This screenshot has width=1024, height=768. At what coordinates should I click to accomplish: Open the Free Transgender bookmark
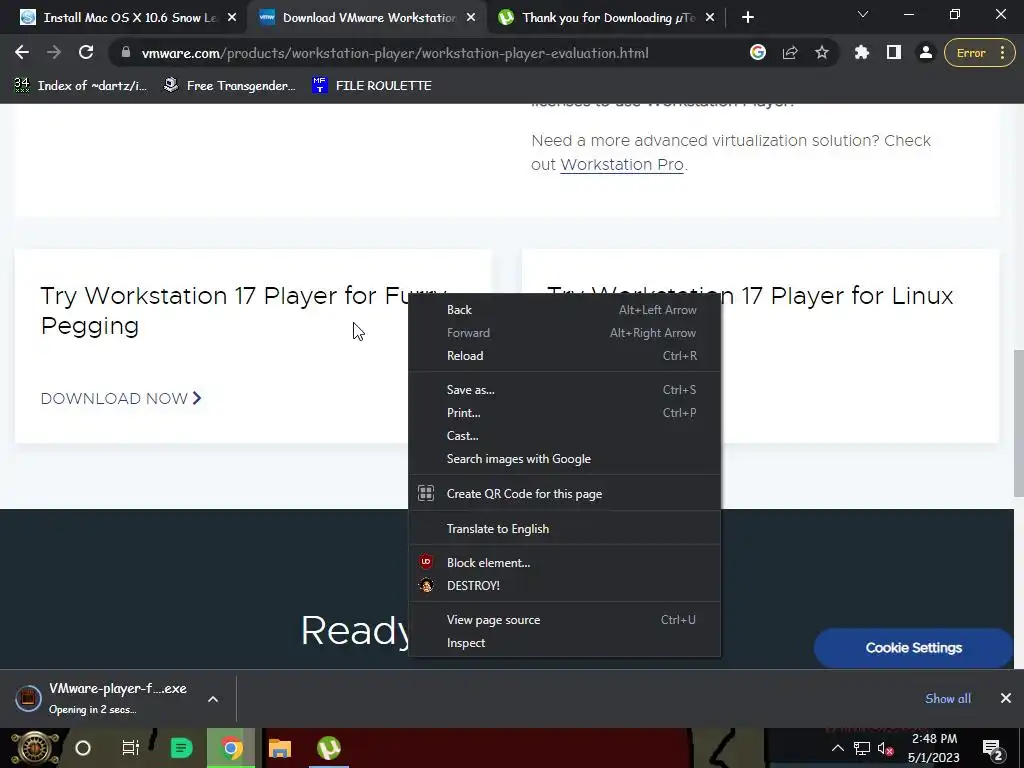(229, 86)
